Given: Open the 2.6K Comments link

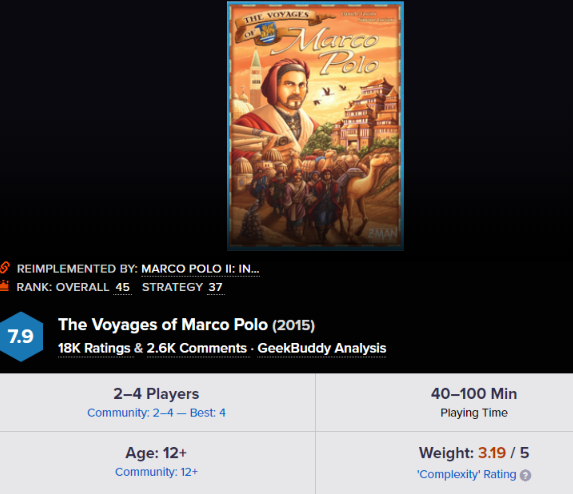Looking at the screenshot, I should click(x=197, y=348).
